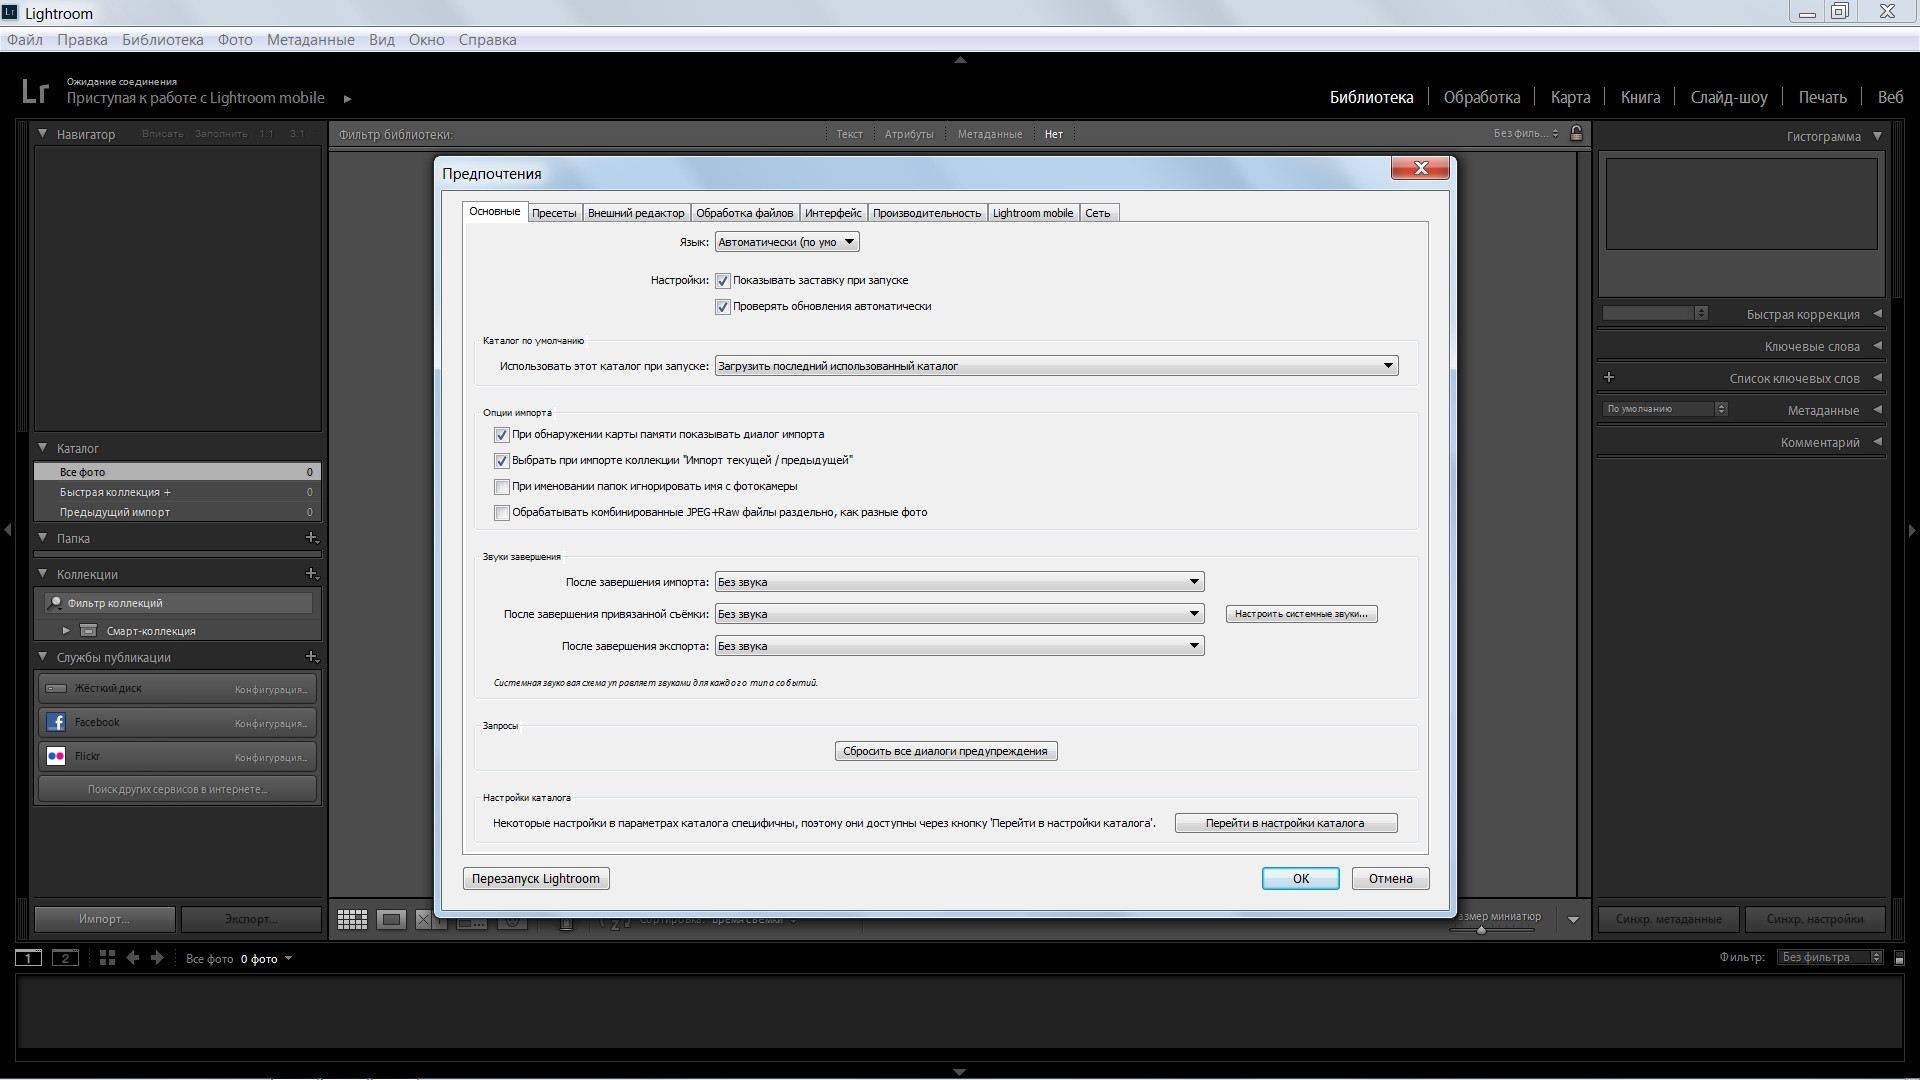Image resolution: width=1920 pixels, height=1080 pixels.
Task: Click reset all warning dialogs button
Action: click(945, 751)
